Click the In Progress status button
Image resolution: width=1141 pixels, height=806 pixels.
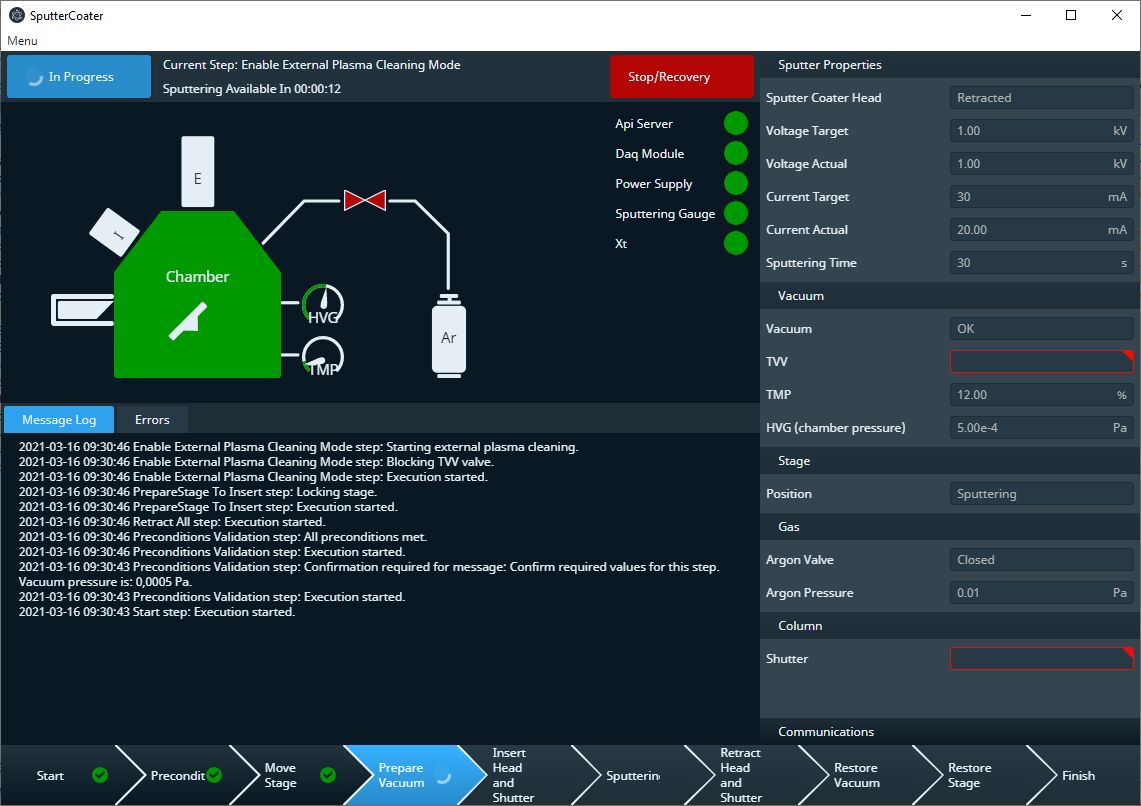point(79,77)
